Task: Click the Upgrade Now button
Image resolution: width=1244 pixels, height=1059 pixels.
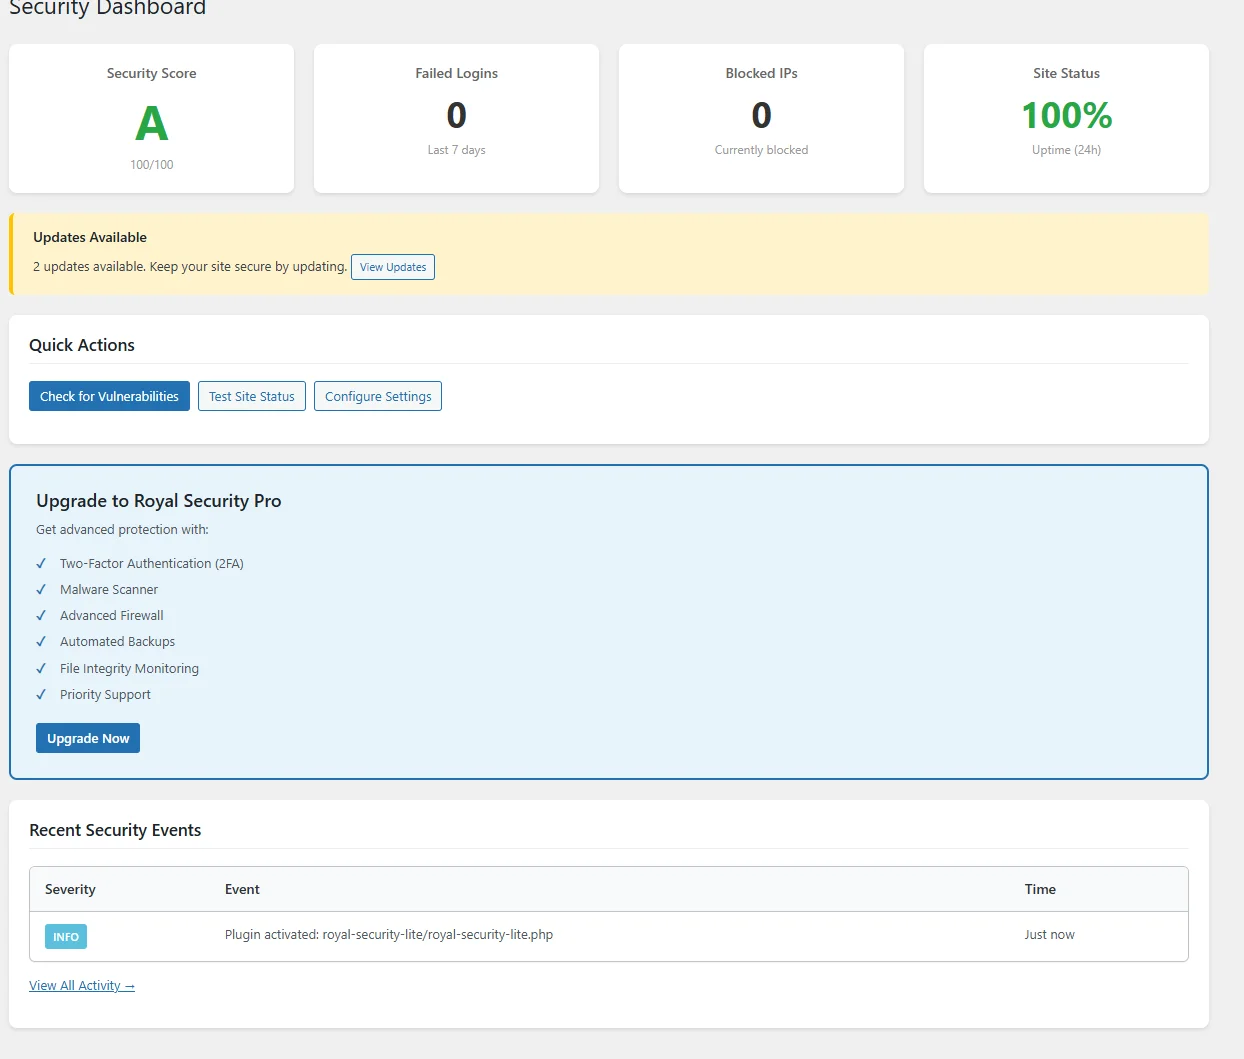Action: (x=87, y=738)
